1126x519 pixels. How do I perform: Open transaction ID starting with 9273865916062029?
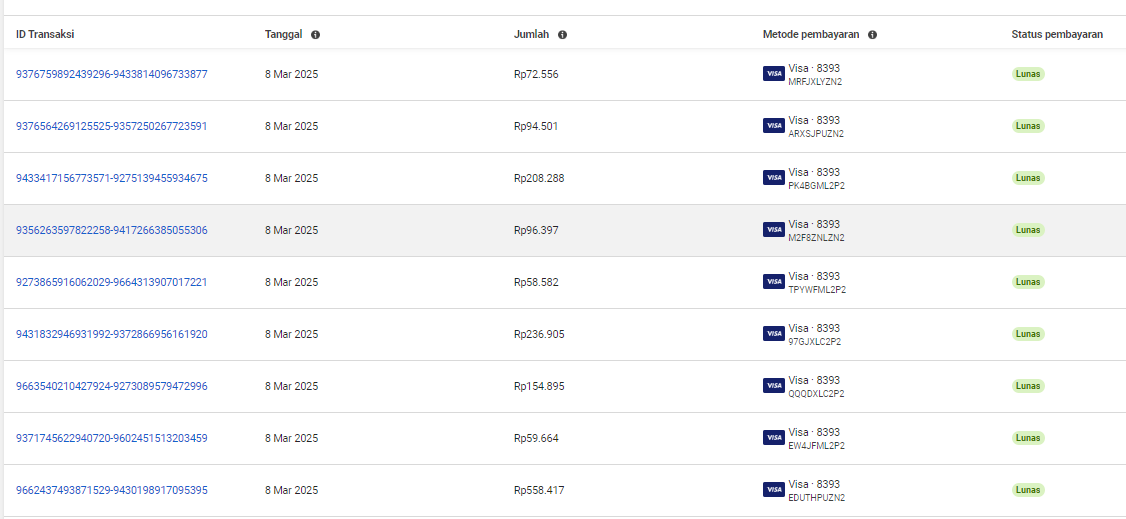tap(112, 282)
